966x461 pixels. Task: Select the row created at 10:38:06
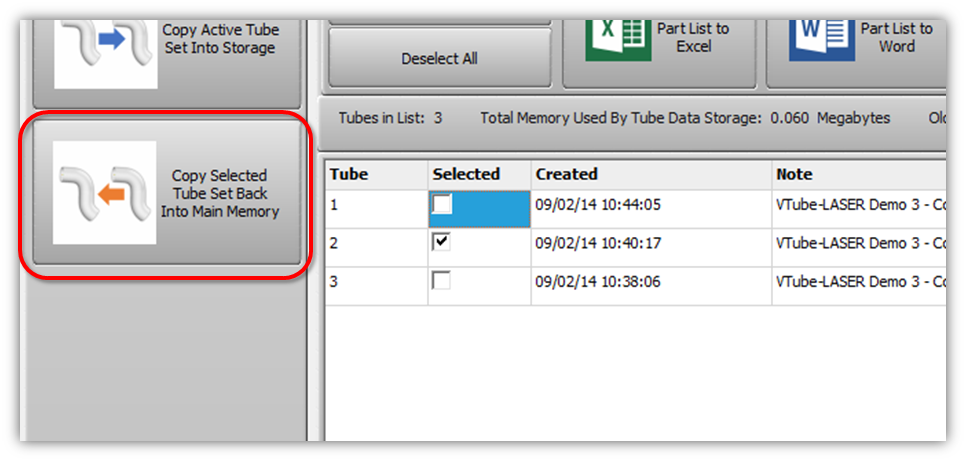[598, 282]
